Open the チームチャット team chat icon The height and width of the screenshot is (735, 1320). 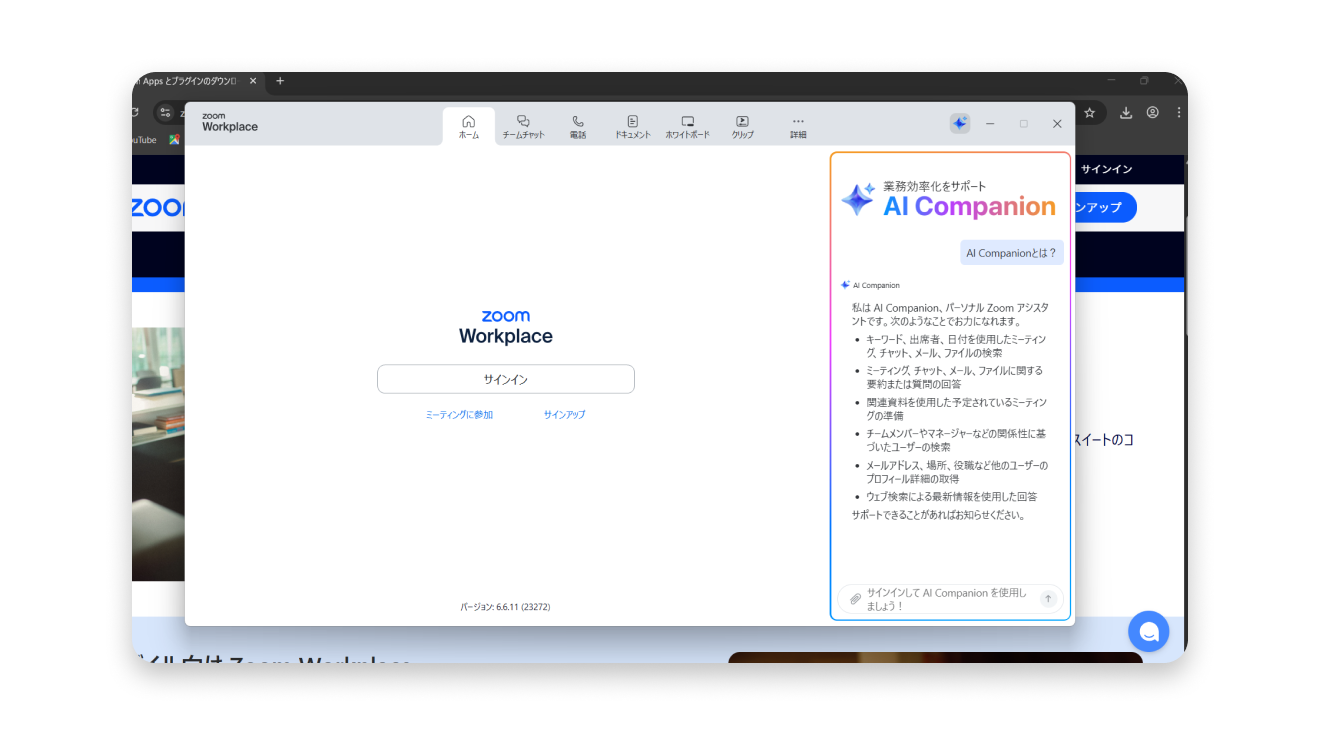pyautogui.click(x=523, y=126)
